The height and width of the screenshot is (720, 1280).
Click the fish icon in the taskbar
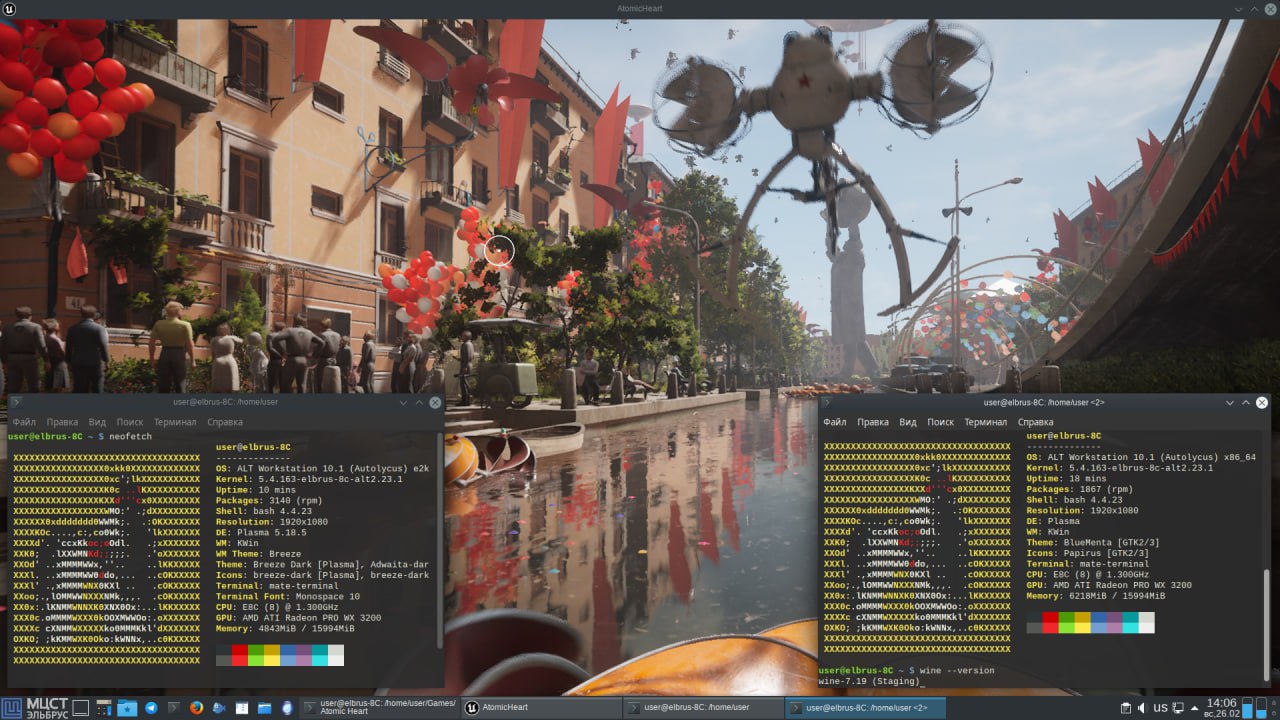pos(219,708)
